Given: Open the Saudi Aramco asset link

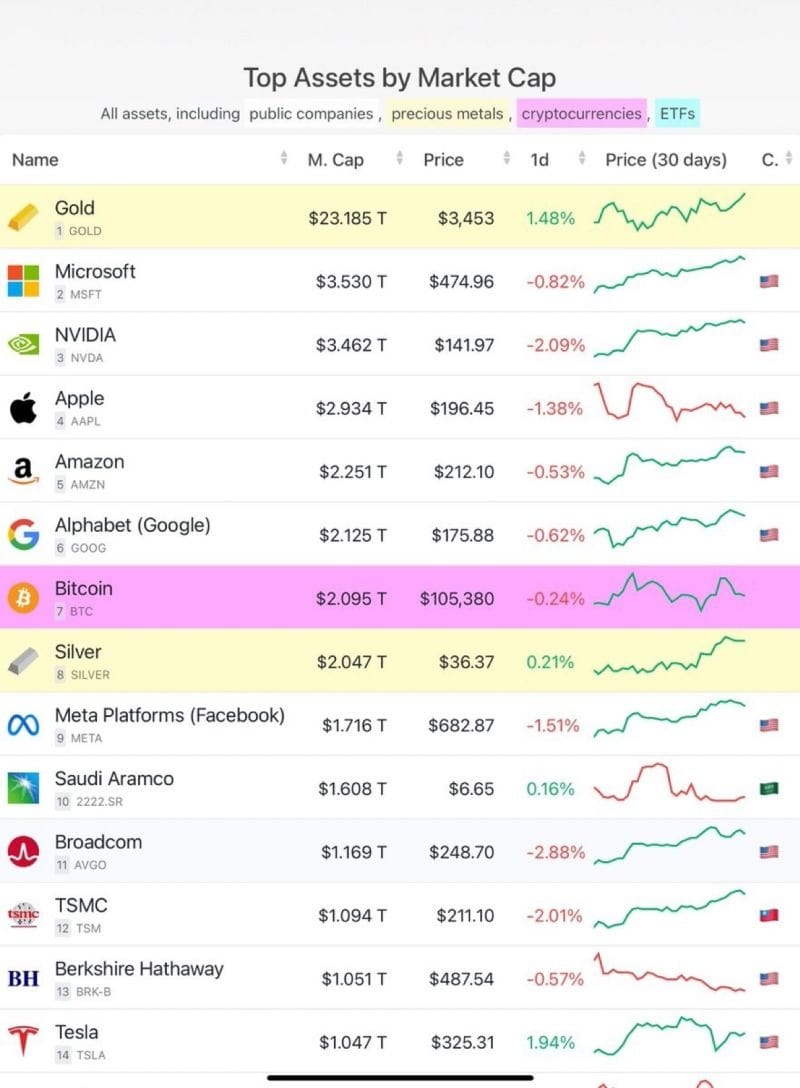Looking at the screenshot, I should (x=114, y=779).
